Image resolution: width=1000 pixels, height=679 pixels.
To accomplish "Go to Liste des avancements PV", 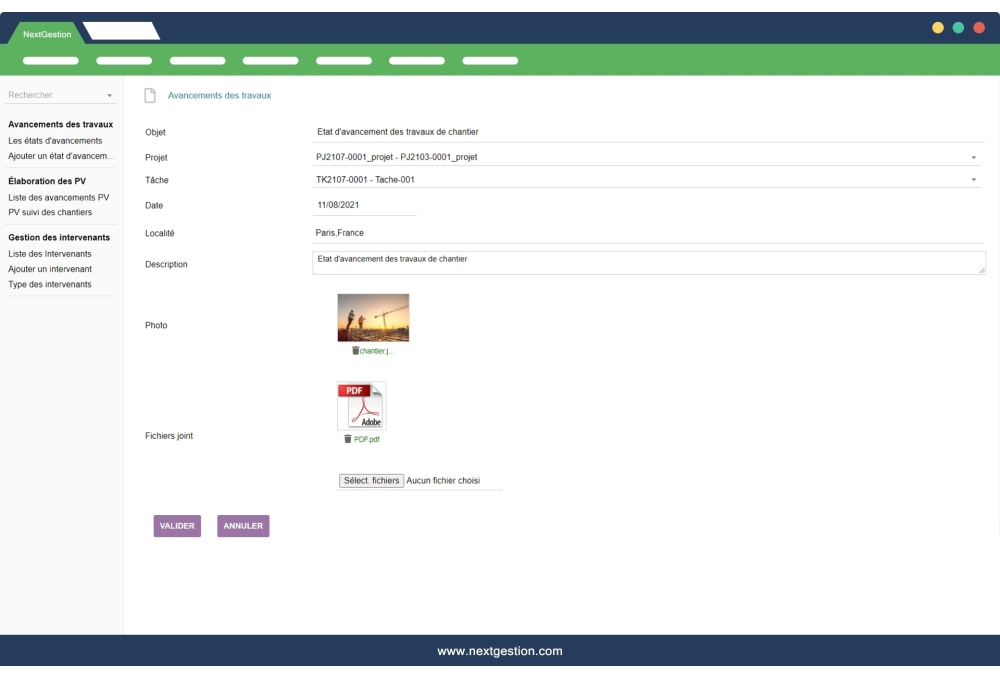I will pos(58,197).
